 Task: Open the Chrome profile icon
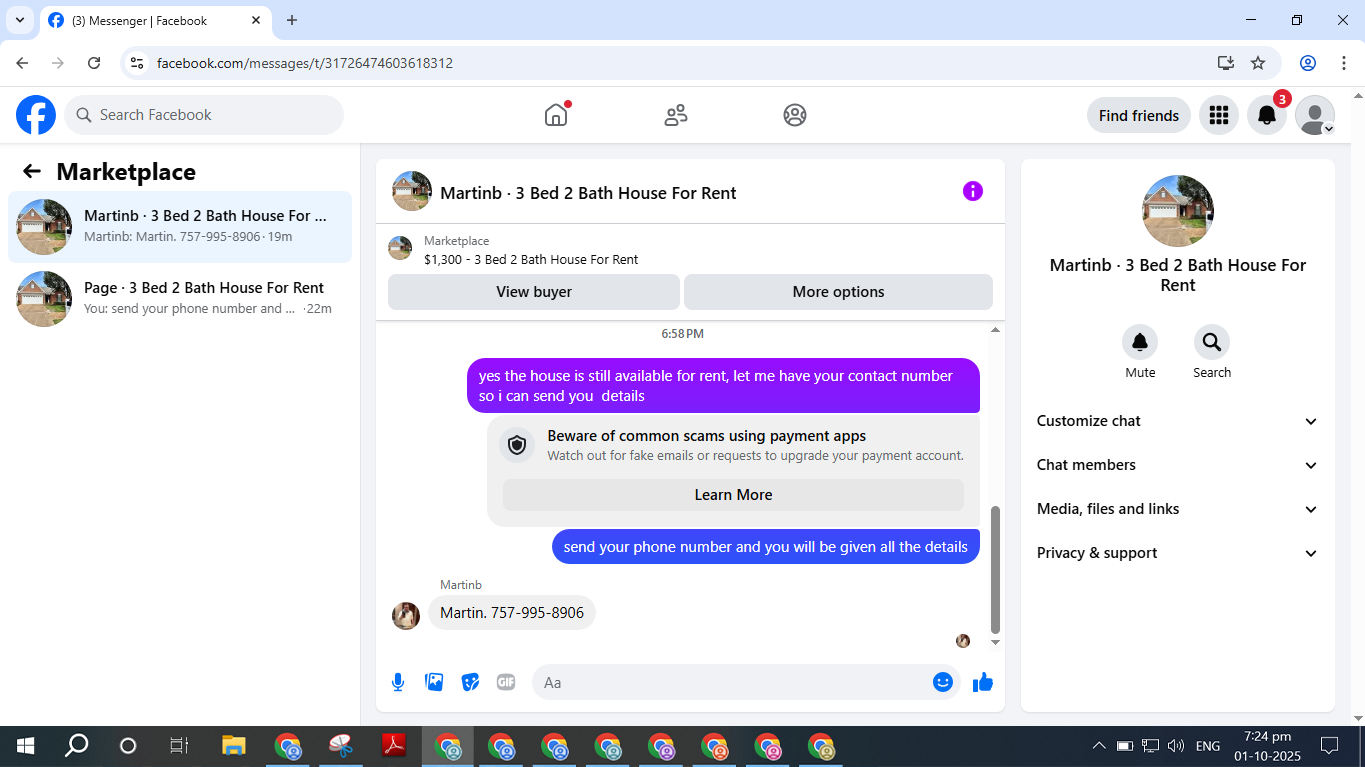pos(1308,63)
